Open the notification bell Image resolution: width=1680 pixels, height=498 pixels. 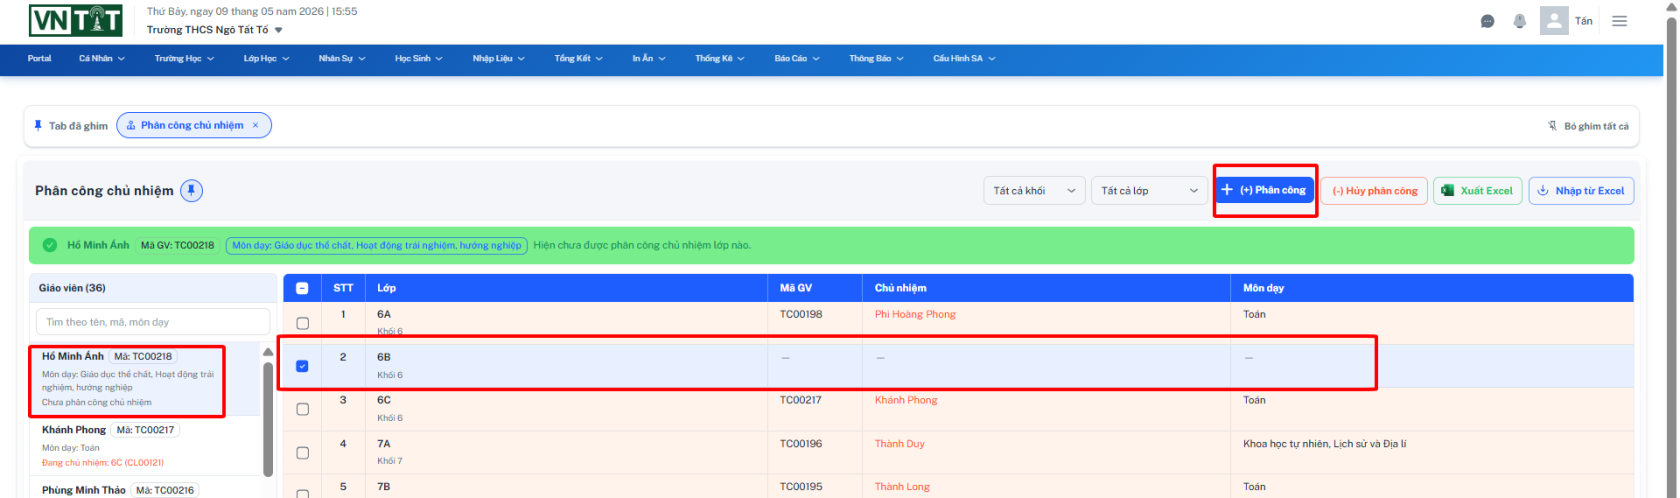tap(1519, 21)
